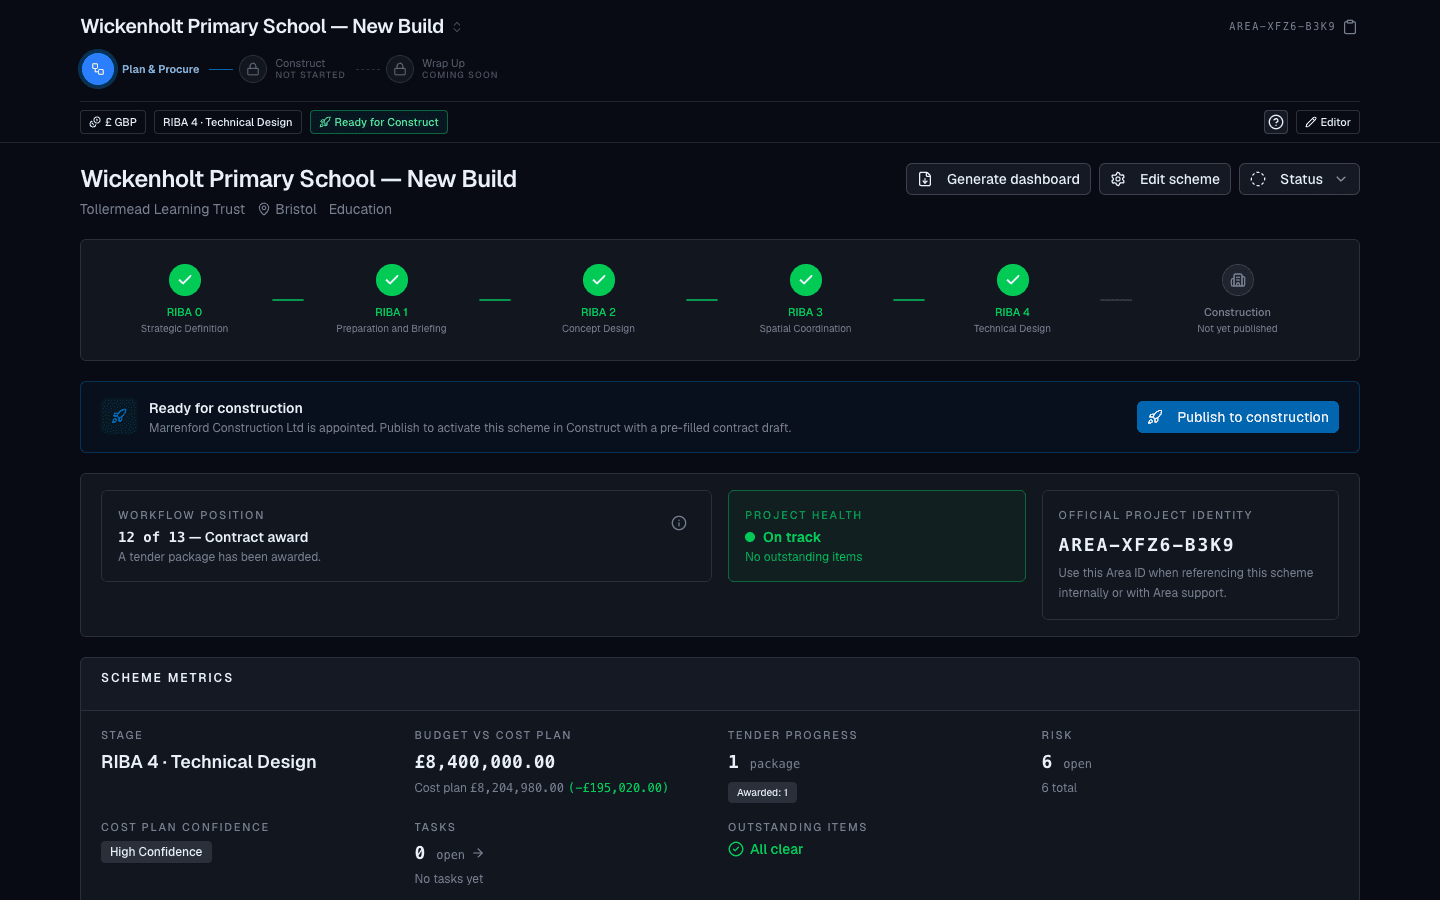Open Edit scheme settings
1440x900 pixels.
[x=1165, y=179]
